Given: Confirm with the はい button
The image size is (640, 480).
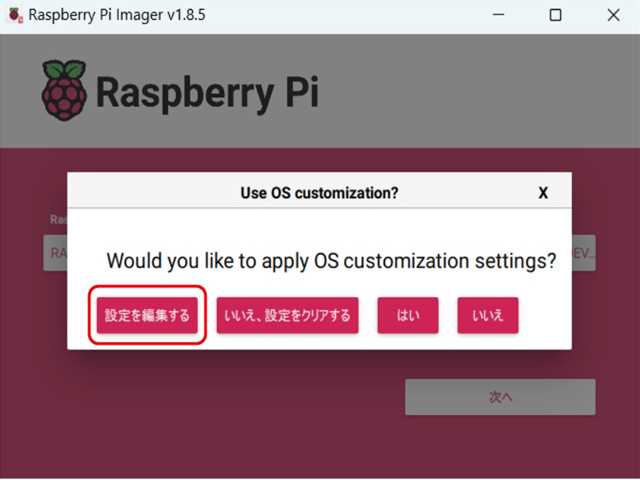Looking at the screenshot, I should click(x=408, y=315).
